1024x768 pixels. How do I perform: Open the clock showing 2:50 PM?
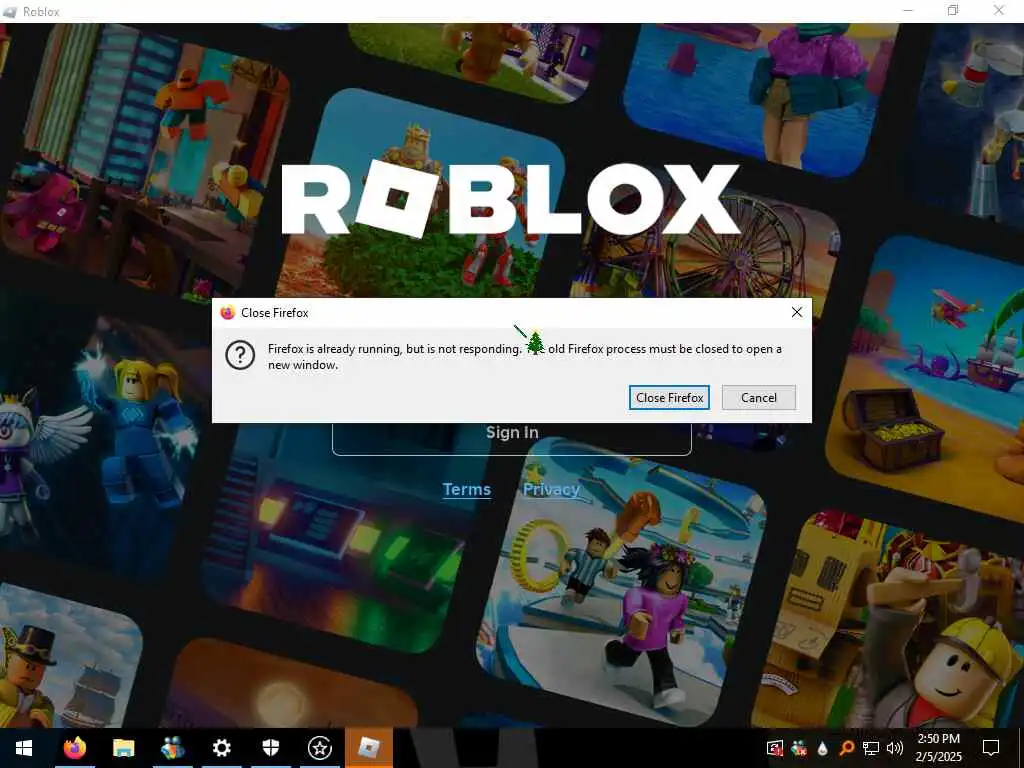click(x=938, y=748)
